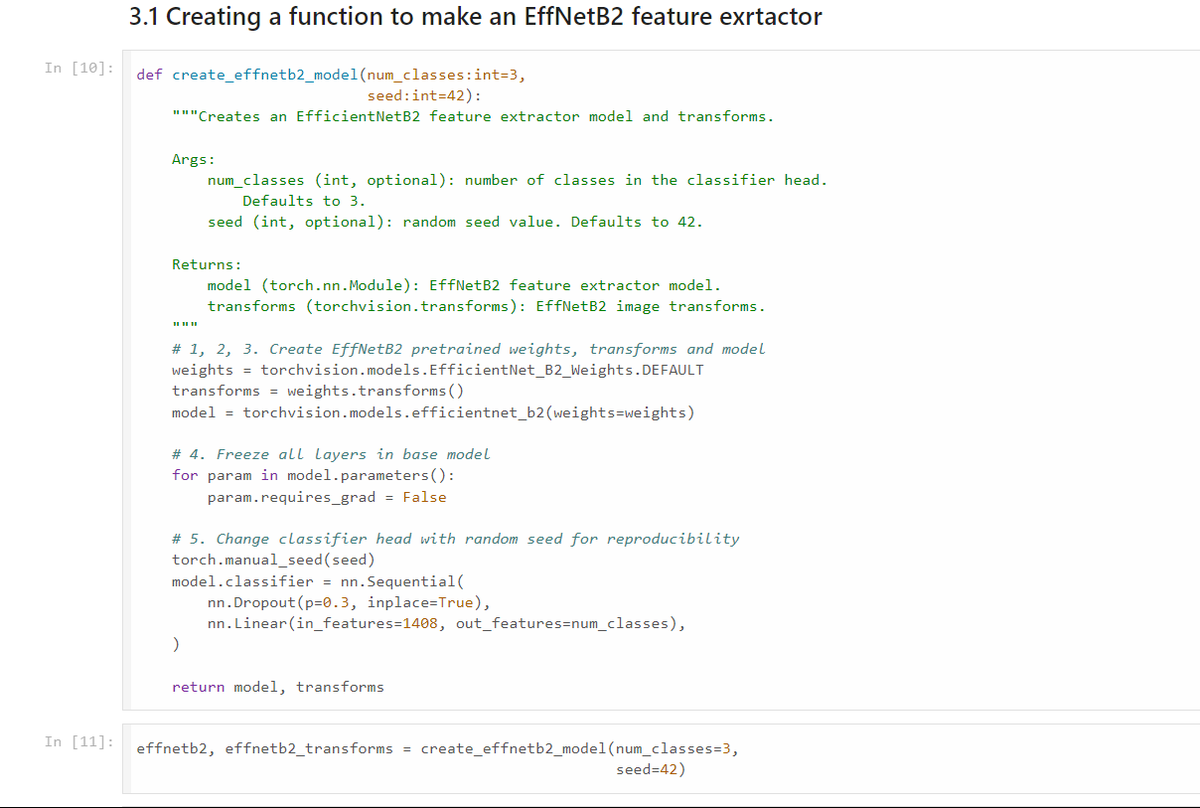
Task: Click the 'for param in model.parameters():' line
Action: click(x=313, y=475)
